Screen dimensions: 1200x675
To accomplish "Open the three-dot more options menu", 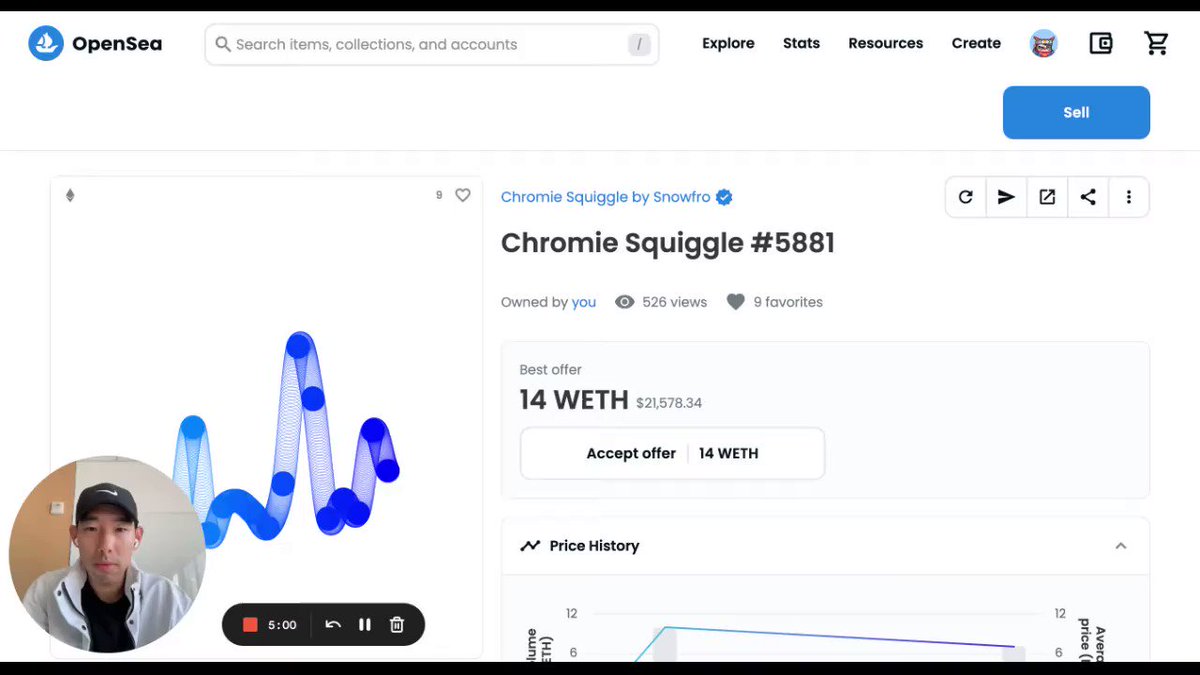I will point(1128,197).
